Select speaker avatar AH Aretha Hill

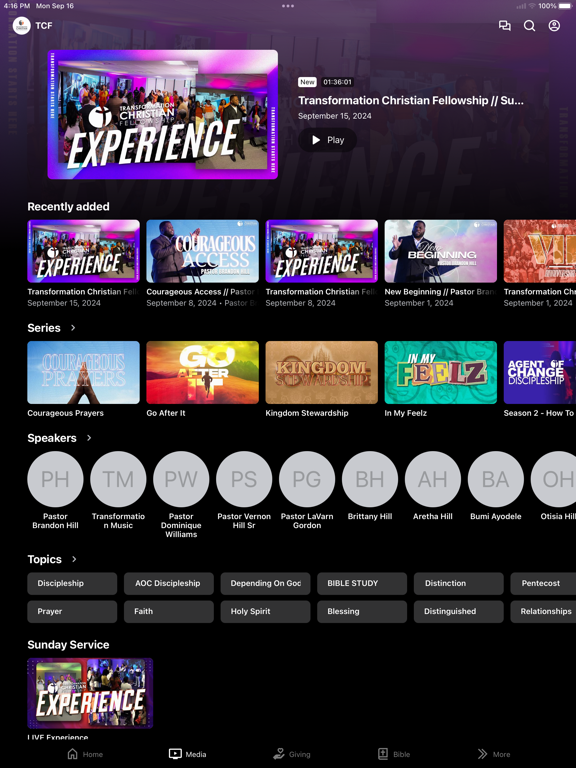(432, 479)
